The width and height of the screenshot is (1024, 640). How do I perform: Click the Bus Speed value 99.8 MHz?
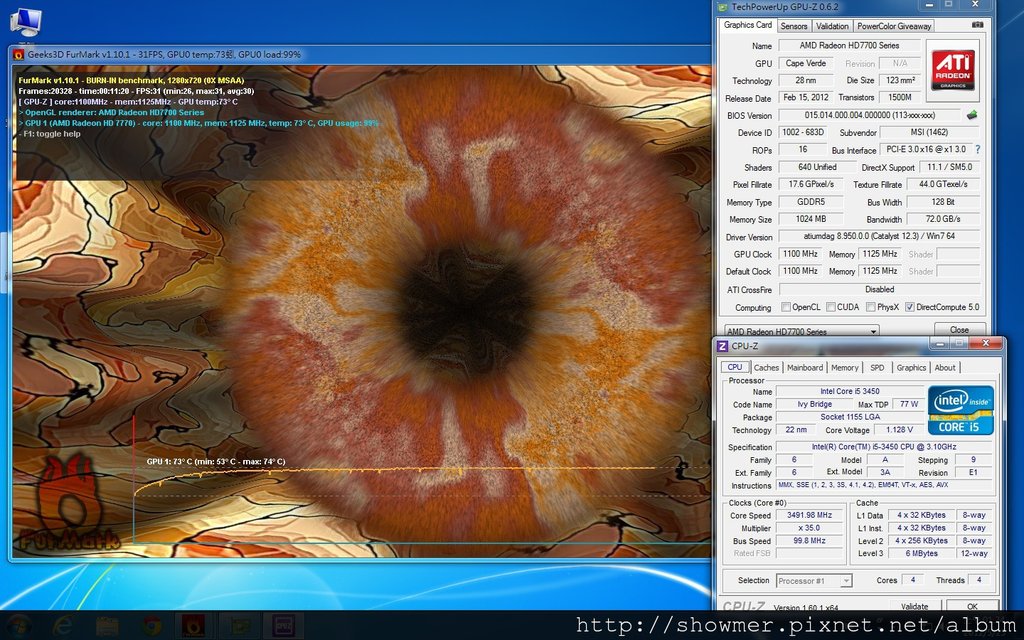pyautogui.click(x=809, y=541)
